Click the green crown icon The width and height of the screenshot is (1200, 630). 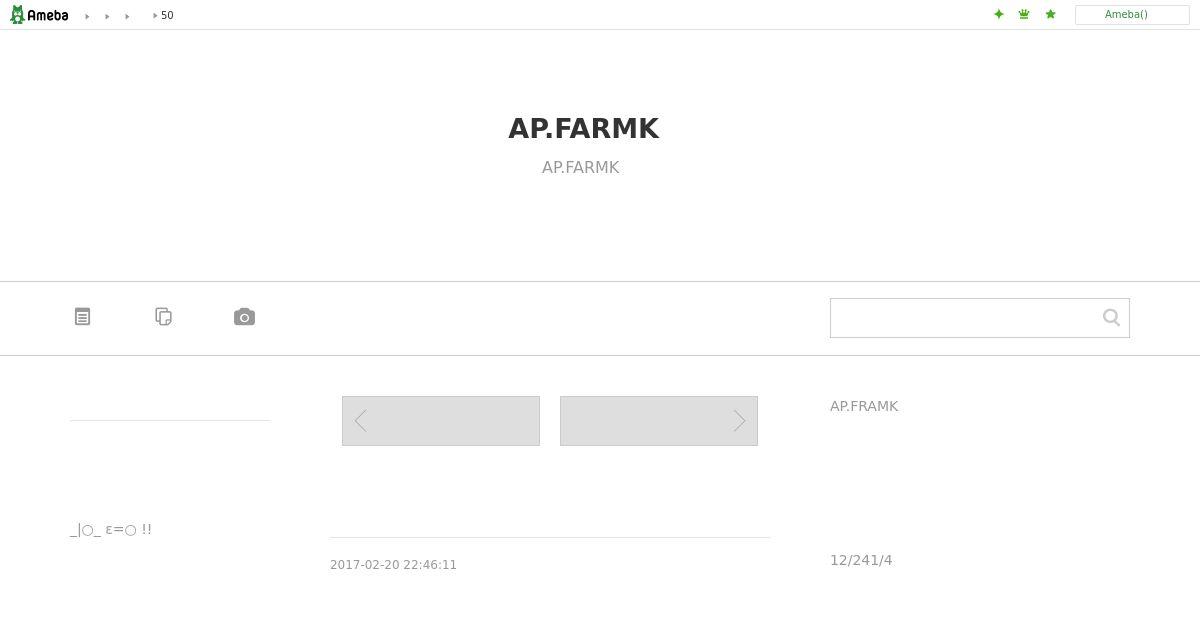[x=1024, y=14]
